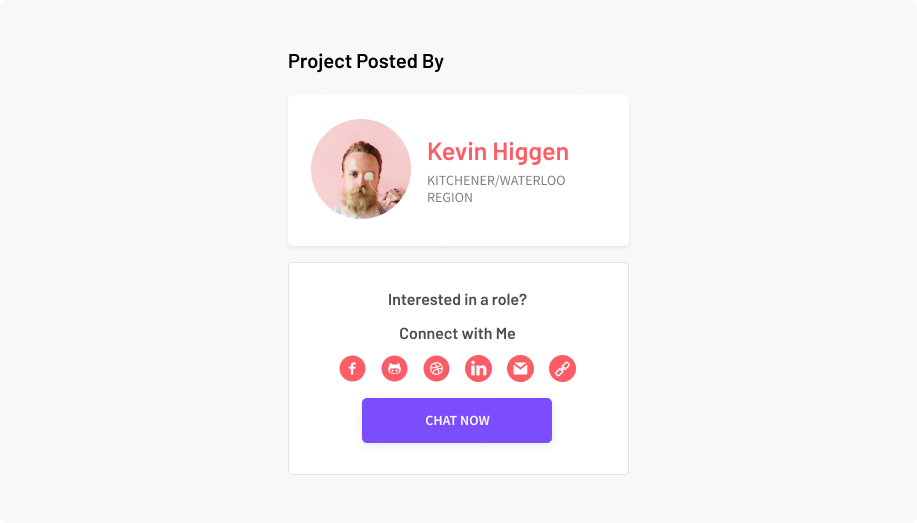Send email via the envelope icon

coord(520,369)
